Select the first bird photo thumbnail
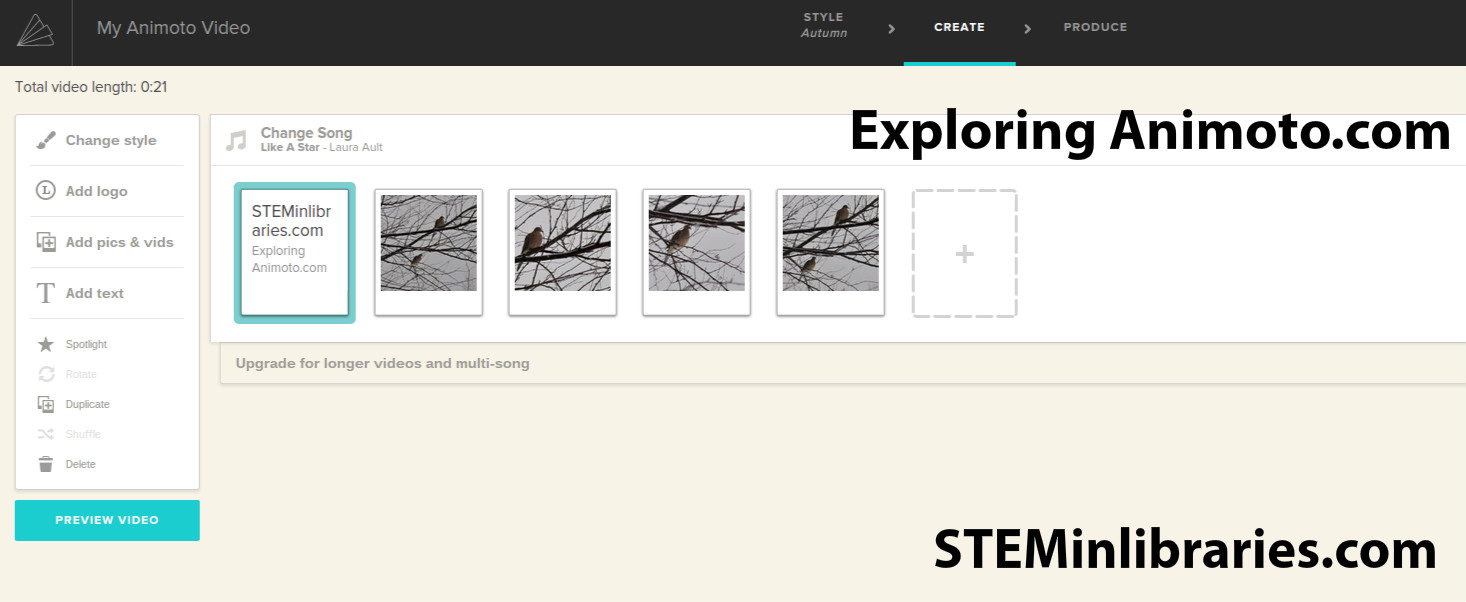1466x602 pixels. tap(429, 252)
